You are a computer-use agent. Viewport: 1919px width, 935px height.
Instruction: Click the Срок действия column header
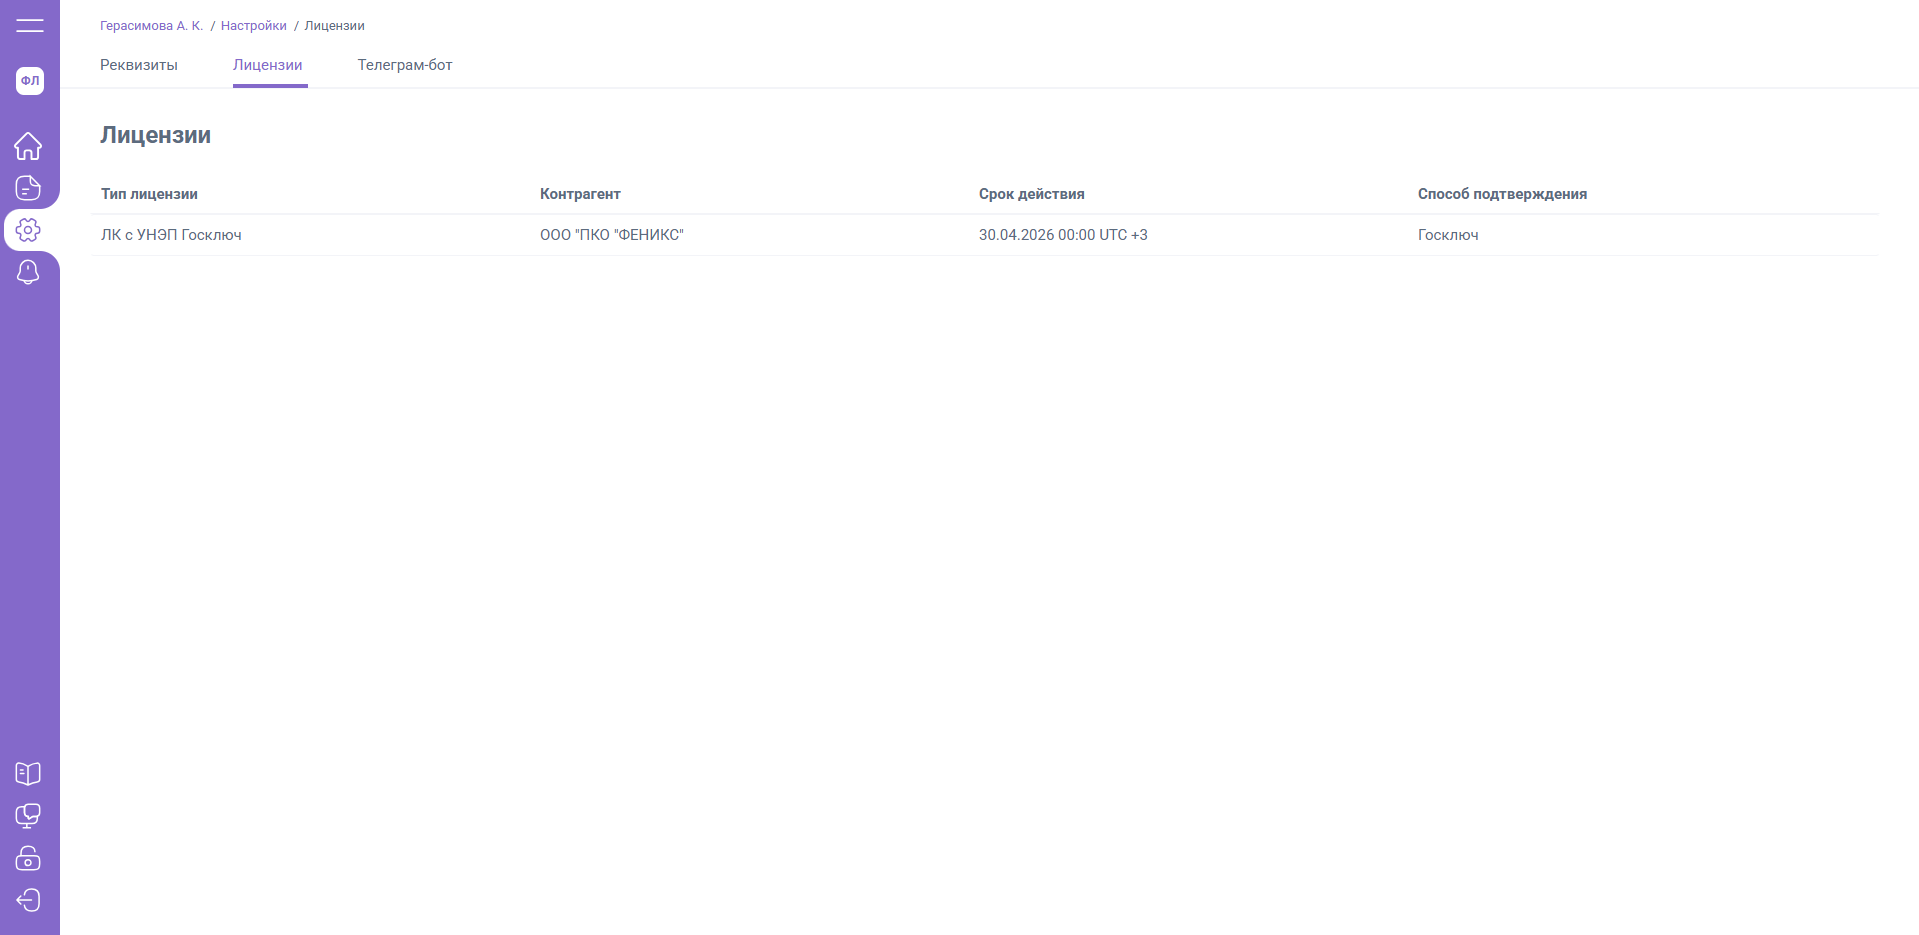coord(1031,194)
